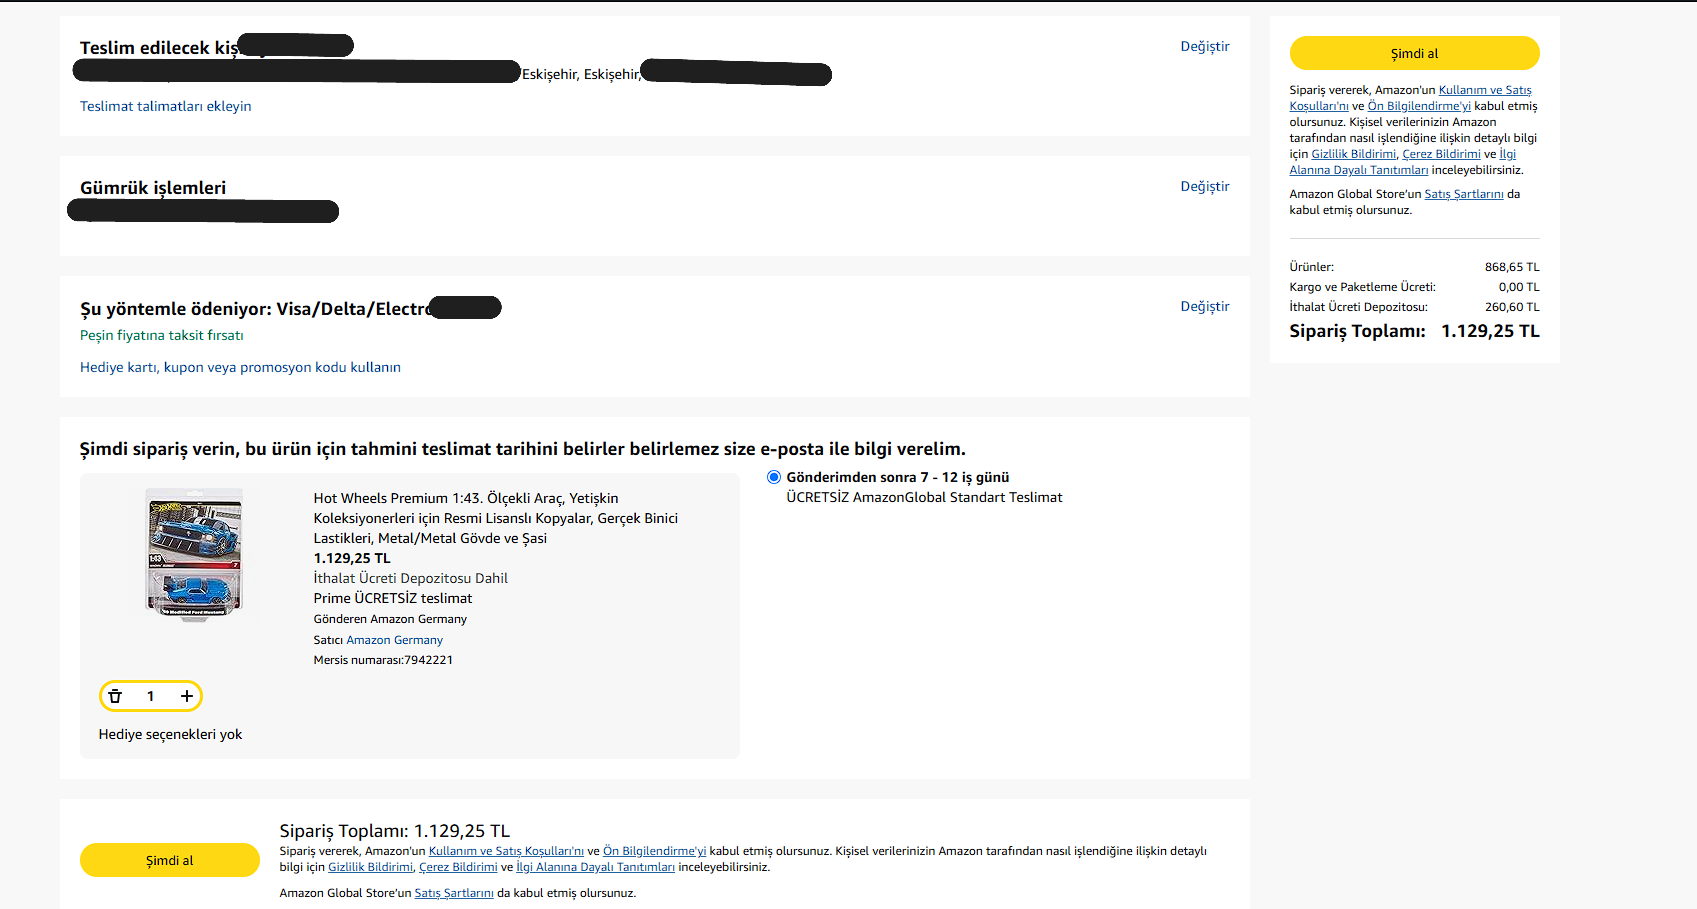Select the 7 - 12 iş günü delivery option

coord(774,477)
